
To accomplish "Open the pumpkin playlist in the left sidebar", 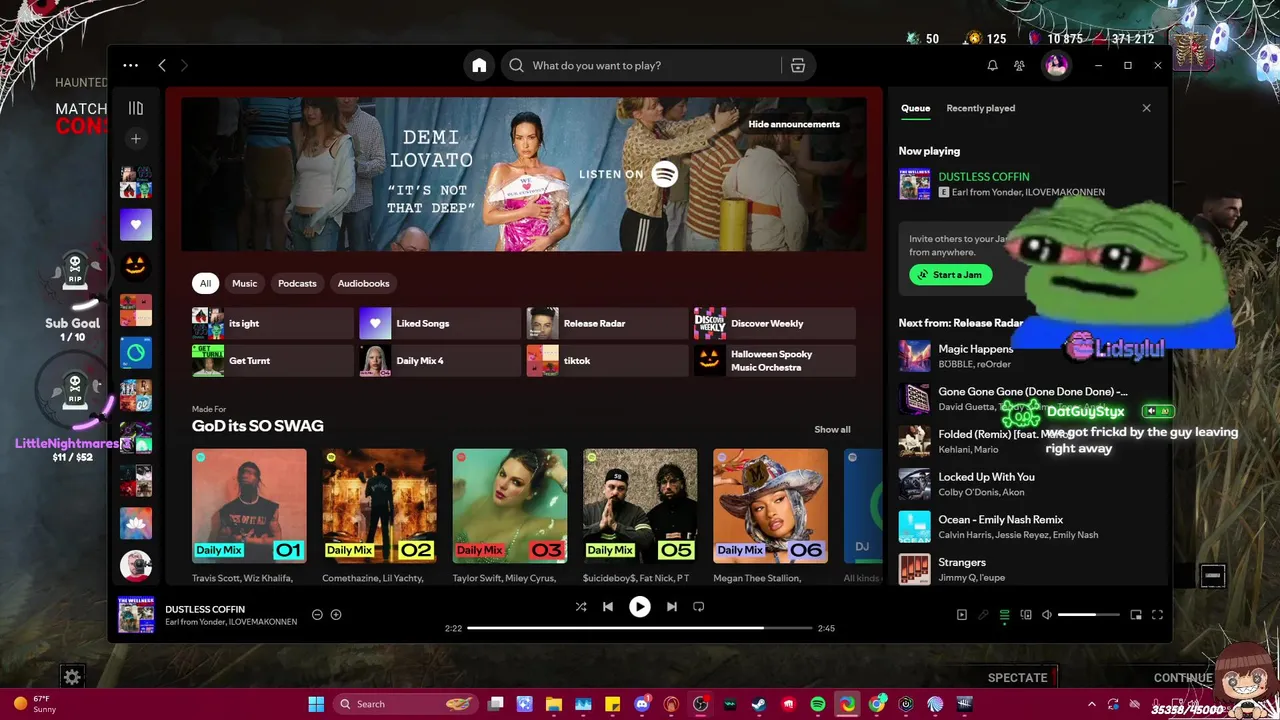I will pyautogui.click(x=136, y=266).
